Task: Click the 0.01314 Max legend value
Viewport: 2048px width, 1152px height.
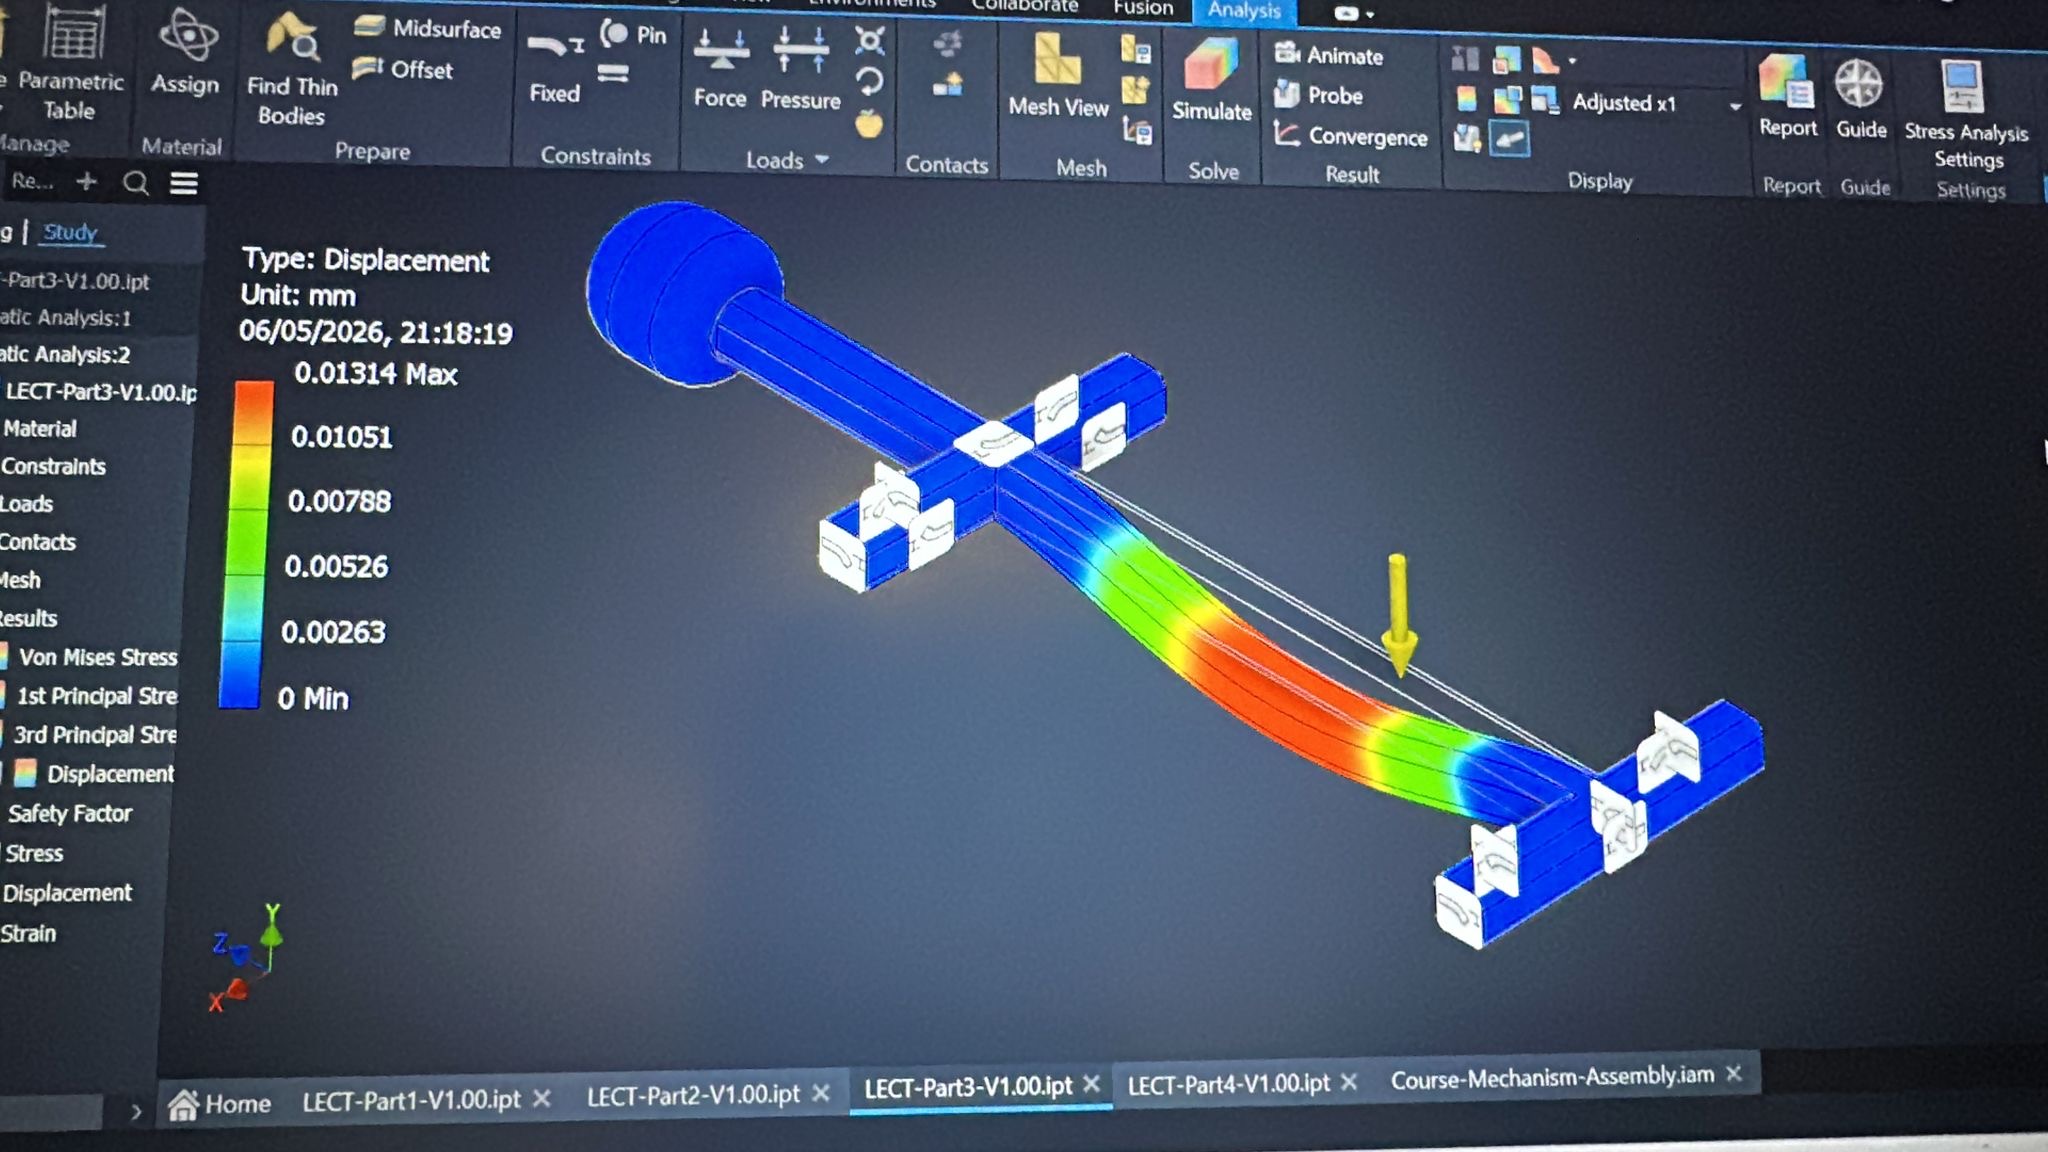Action: [376, 374]
